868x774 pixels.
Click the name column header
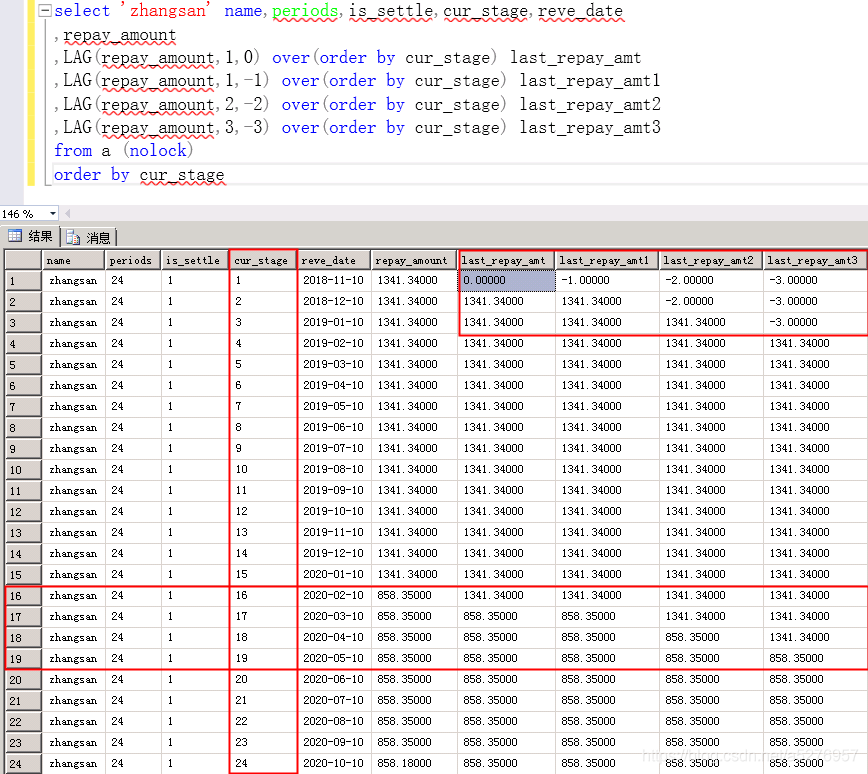pos(73,259)
